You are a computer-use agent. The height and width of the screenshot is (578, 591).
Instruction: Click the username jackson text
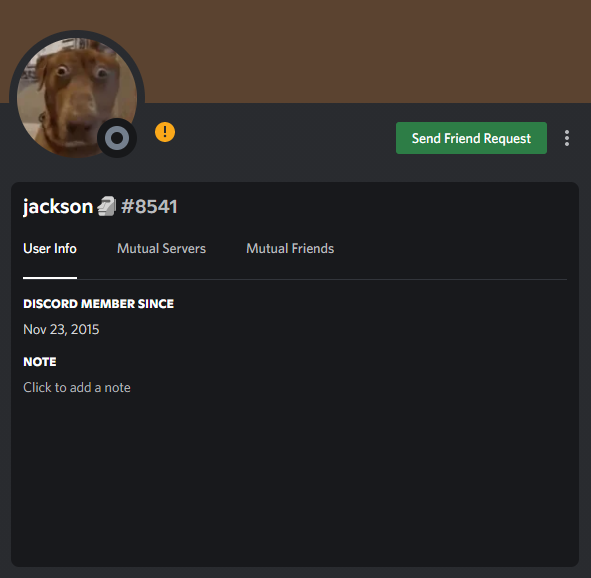(x=58, y=206)
